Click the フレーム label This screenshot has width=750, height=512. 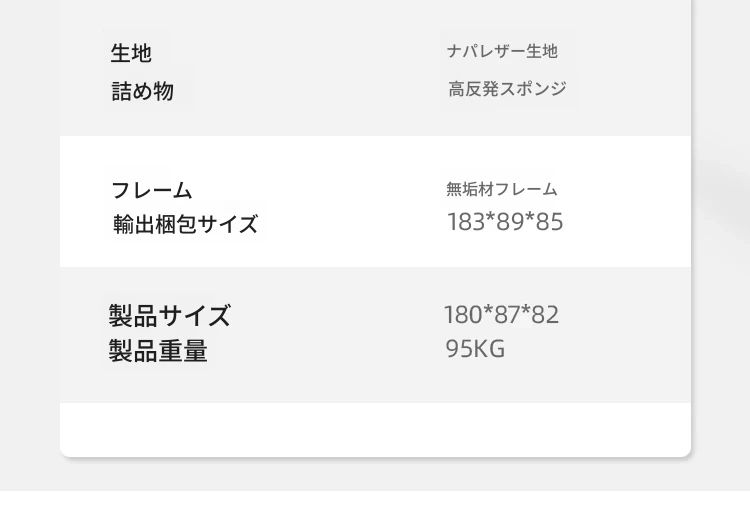(x=152, y=190)
